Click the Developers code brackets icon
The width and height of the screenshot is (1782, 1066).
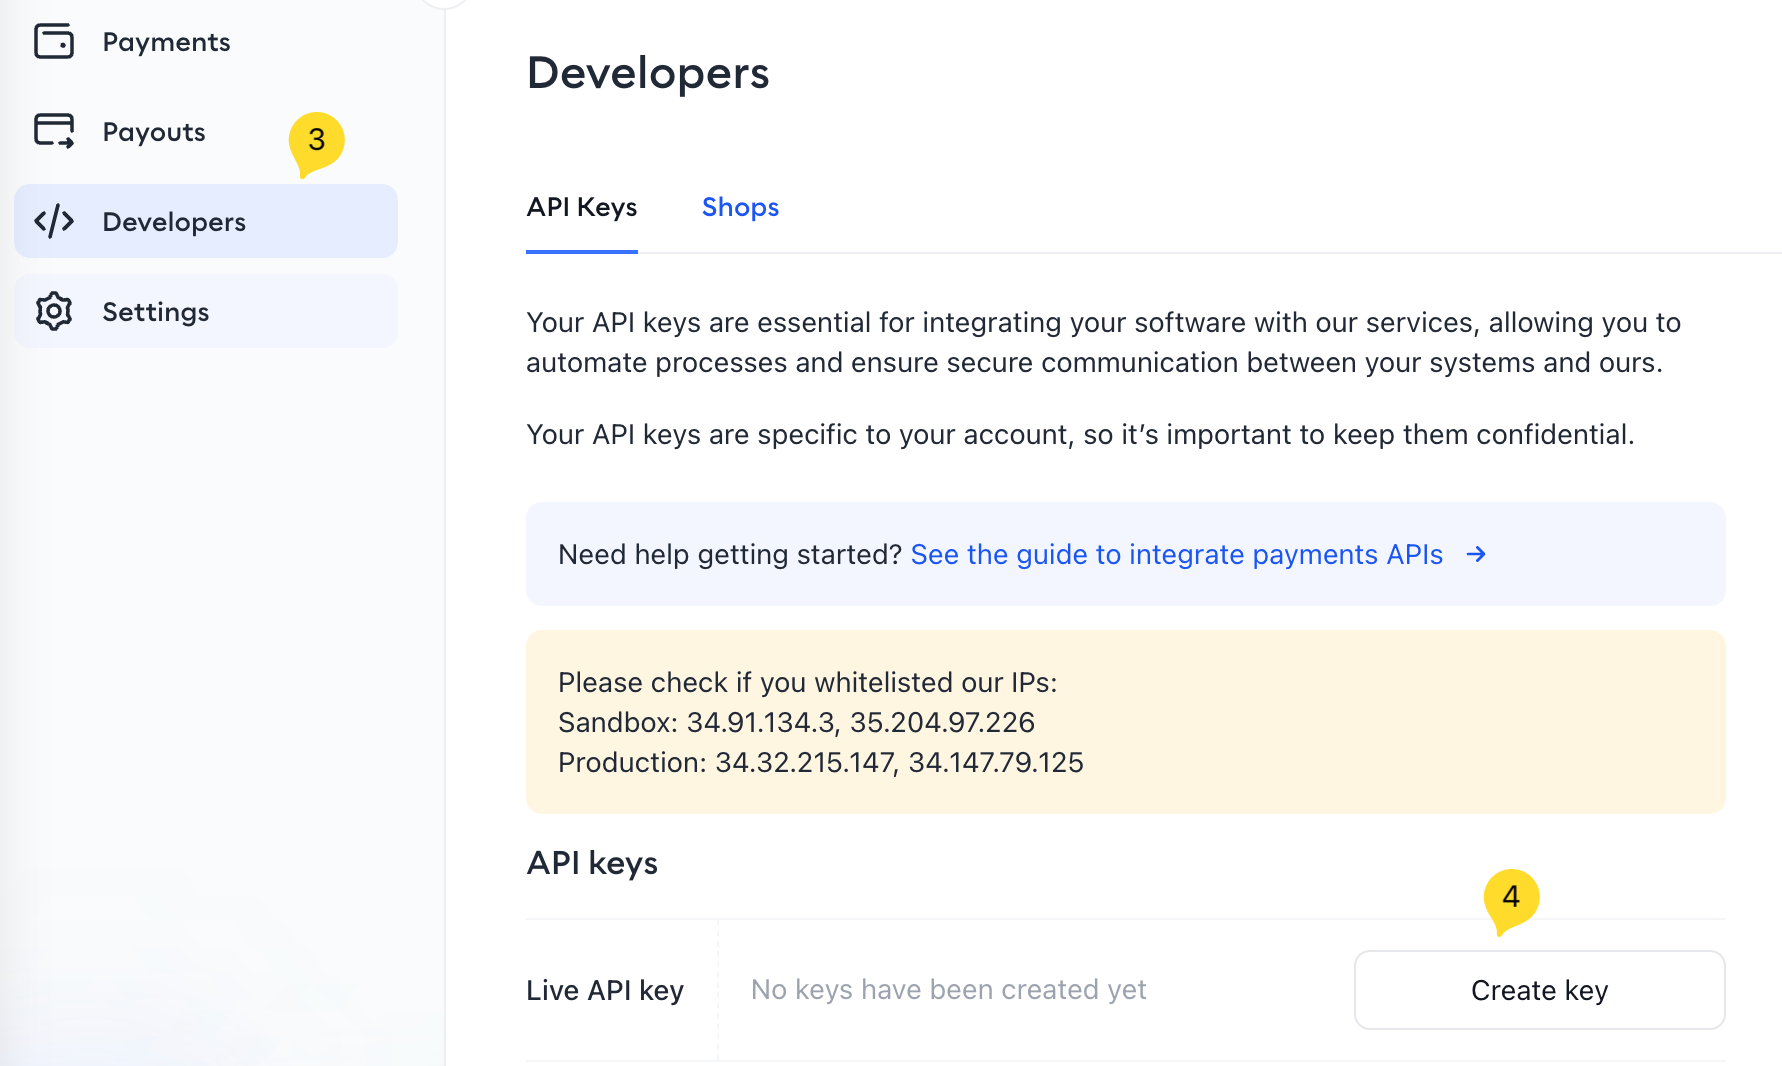(54, 221)
